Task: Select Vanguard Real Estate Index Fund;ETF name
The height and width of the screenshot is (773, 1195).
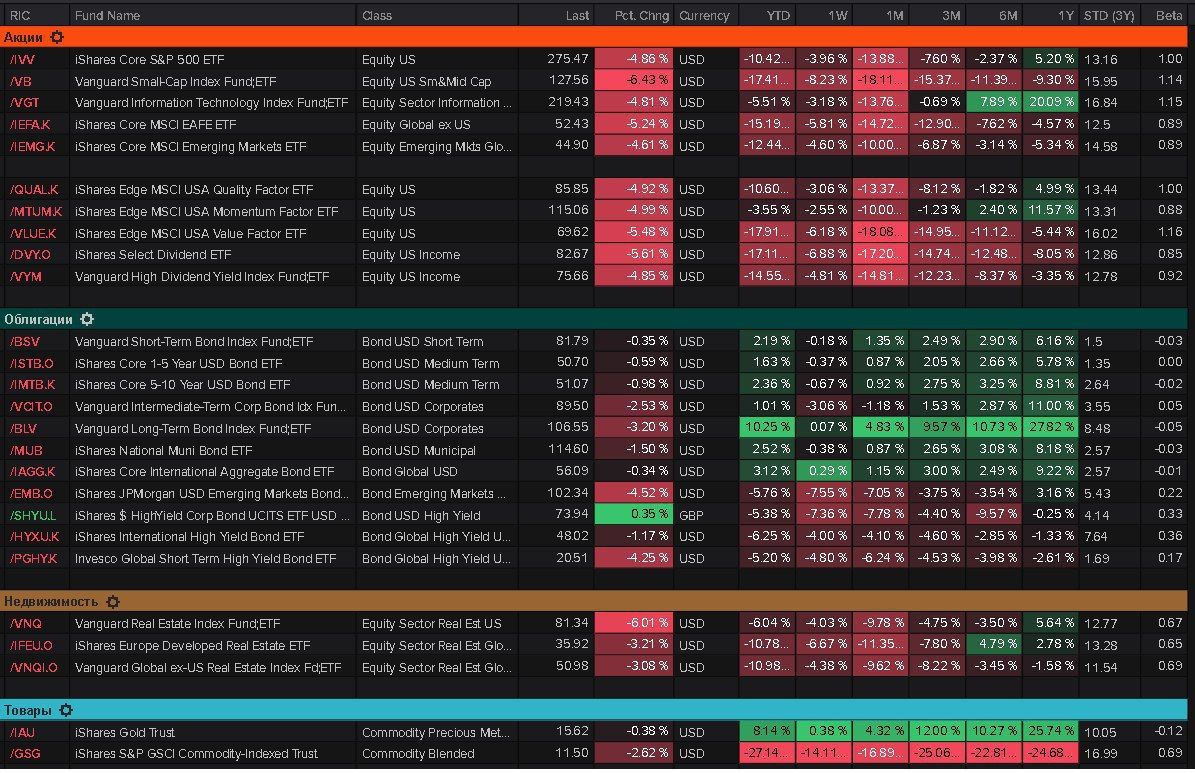Action: click(178, 624)
